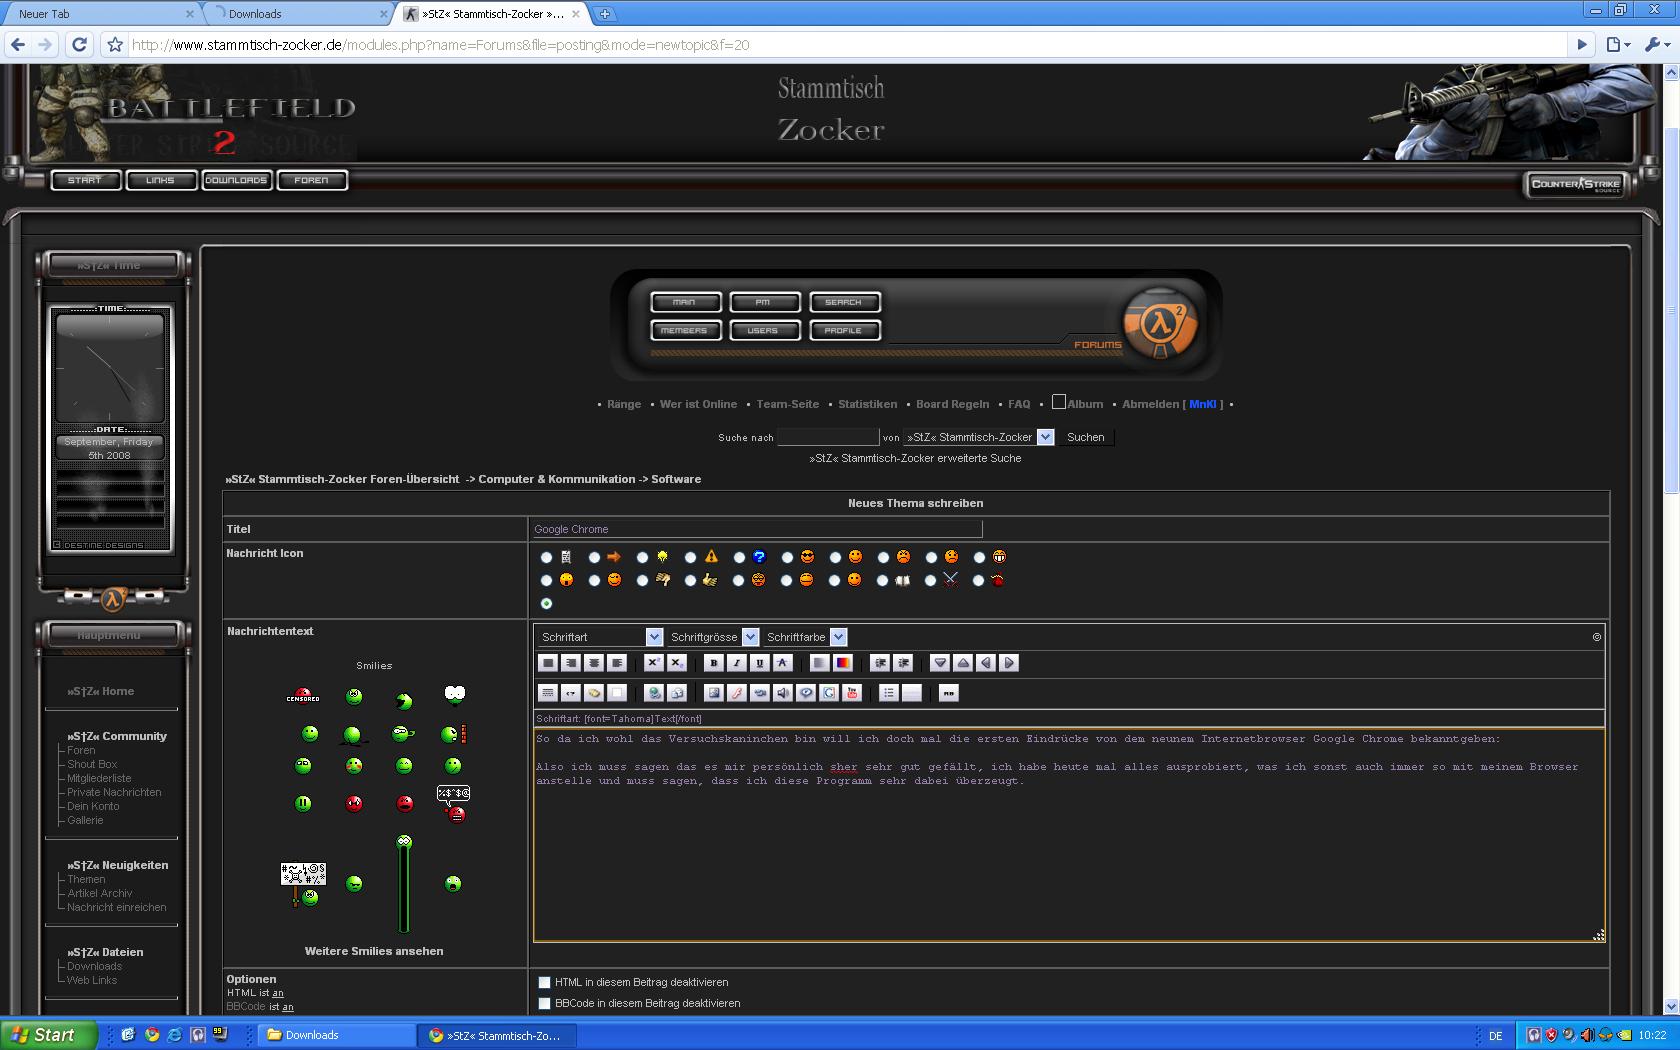This screenshot has height=1050, width=1680.
Task: Open the FOREN navigation menu button
Action: (312, 180)
